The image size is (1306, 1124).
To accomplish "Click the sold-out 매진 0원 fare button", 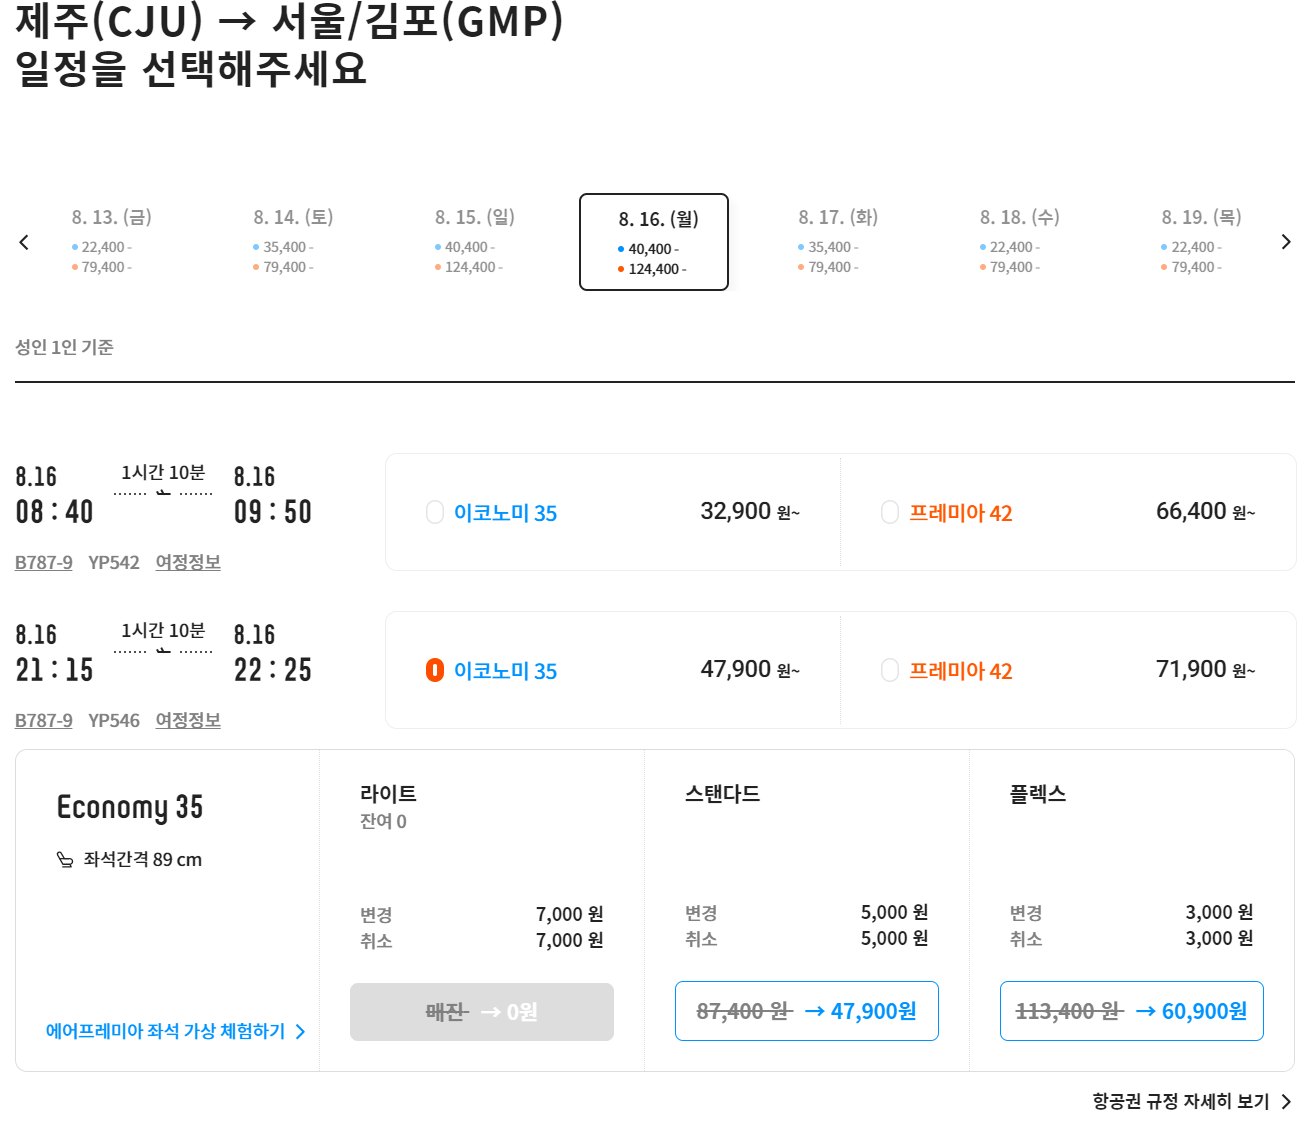I will click(481, 1011).
